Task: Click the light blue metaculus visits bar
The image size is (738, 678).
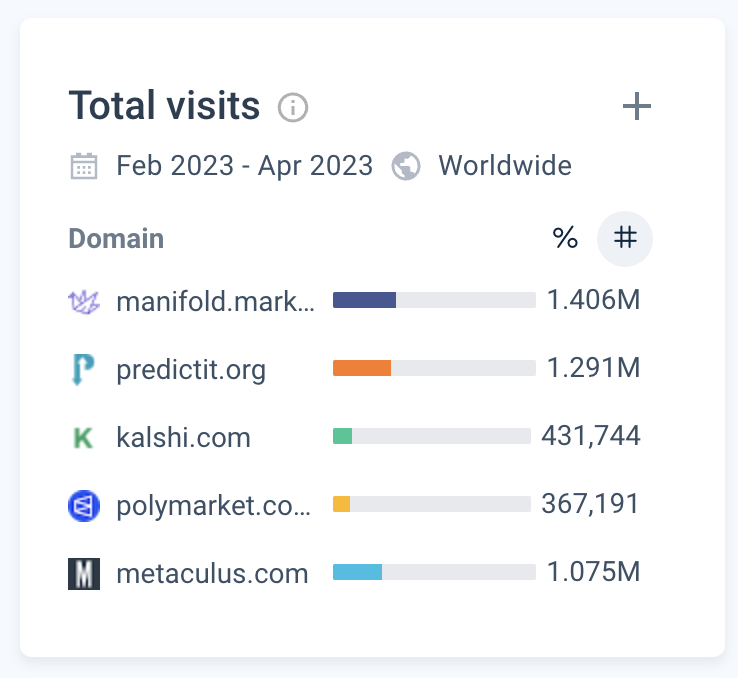Action: pos(358,572)
